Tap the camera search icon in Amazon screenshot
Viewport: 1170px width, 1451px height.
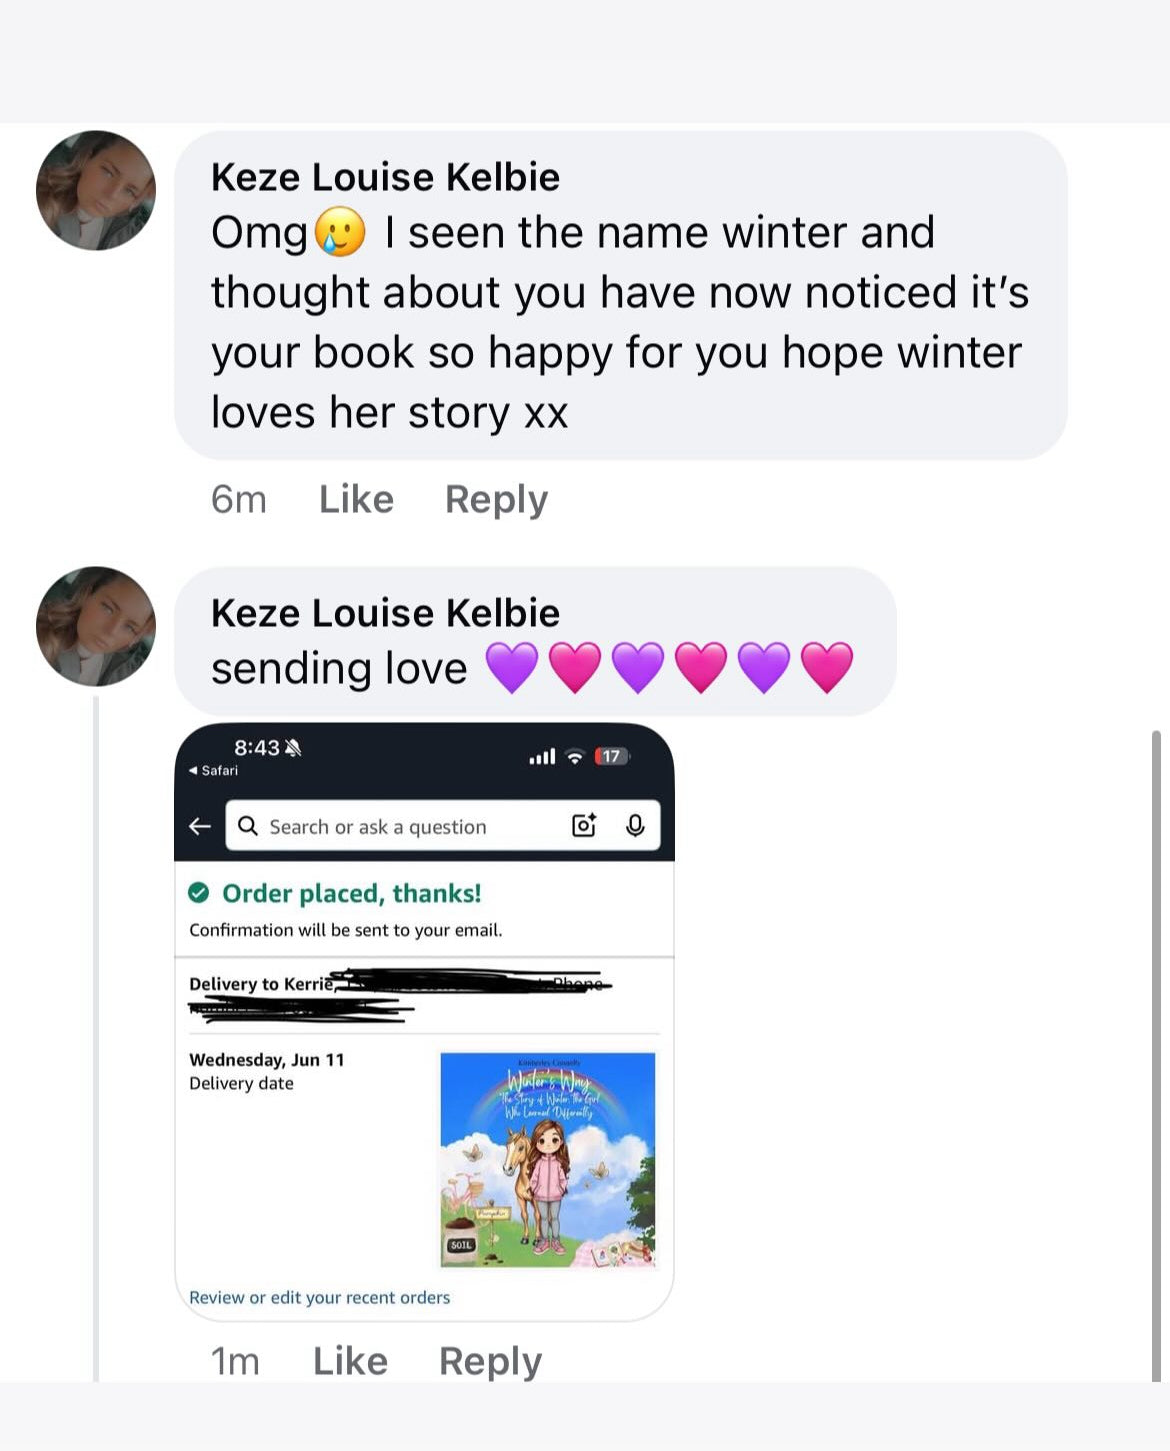pos(584,825)
